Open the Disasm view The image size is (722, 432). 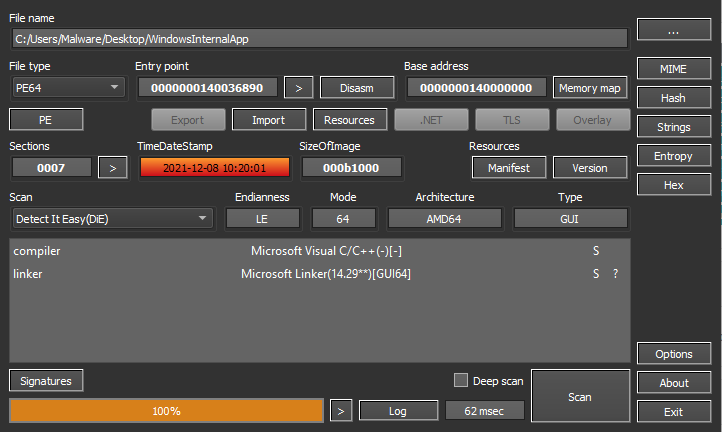click(357, 88)
